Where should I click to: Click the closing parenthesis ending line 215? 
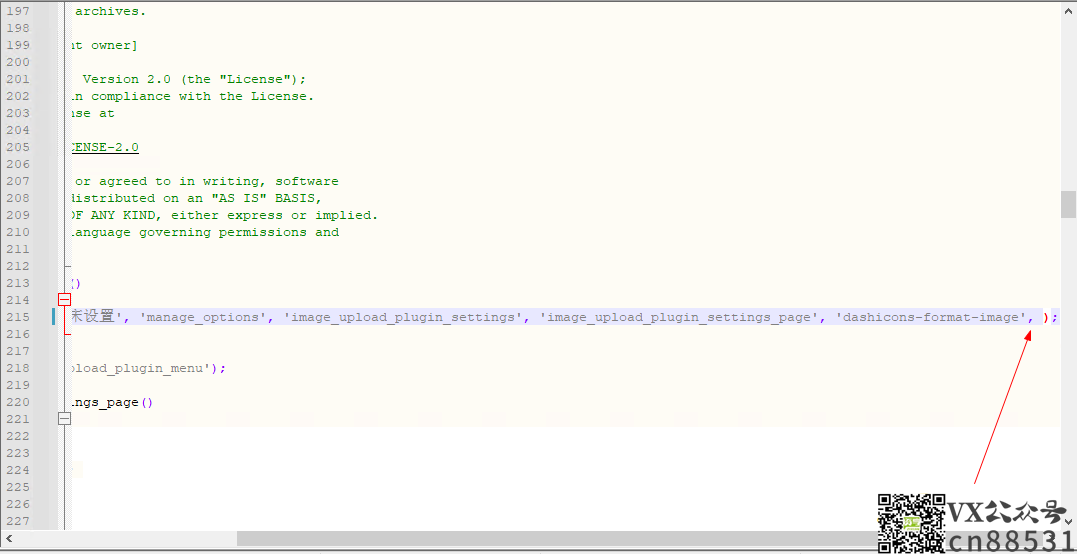(1046, 317)
